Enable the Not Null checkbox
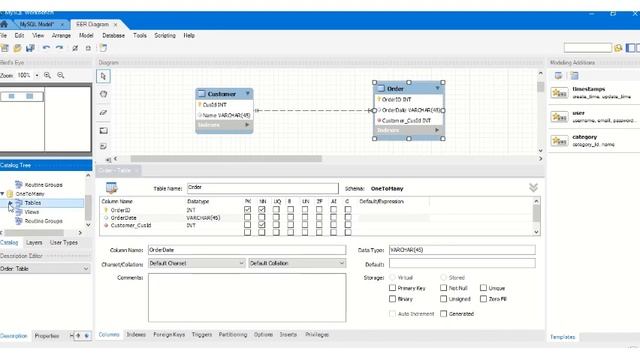 443,288
